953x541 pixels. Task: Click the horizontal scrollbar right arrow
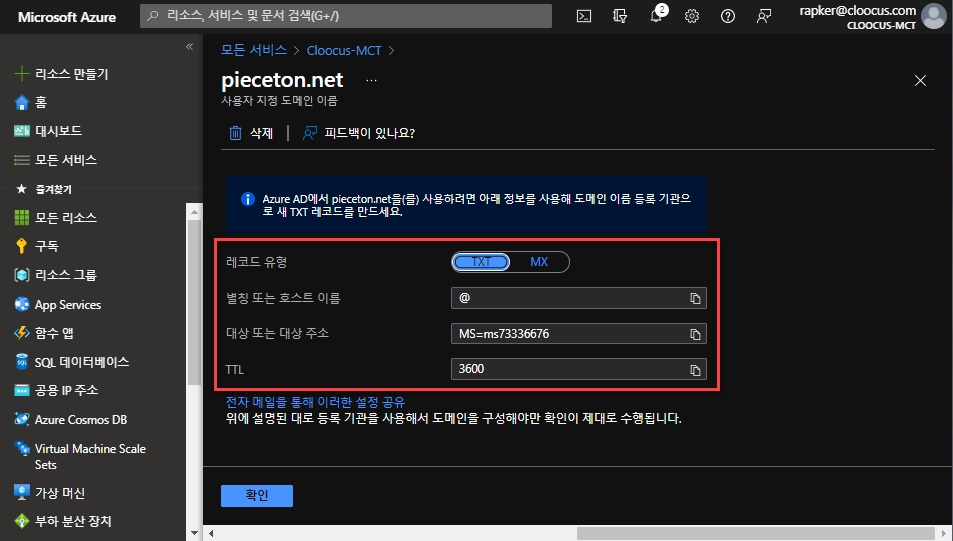(944, 533)
